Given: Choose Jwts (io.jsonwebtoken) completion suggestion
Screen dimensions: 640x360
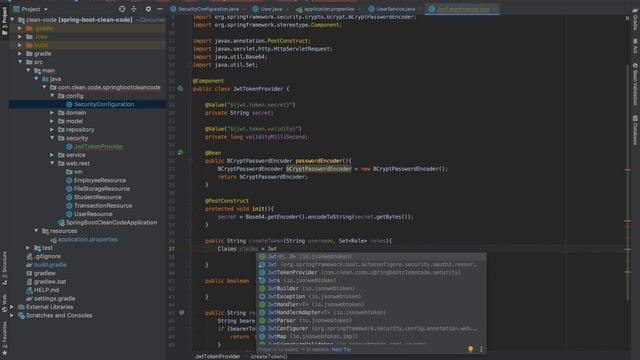Looking at the screenshot, I should 371,280.
